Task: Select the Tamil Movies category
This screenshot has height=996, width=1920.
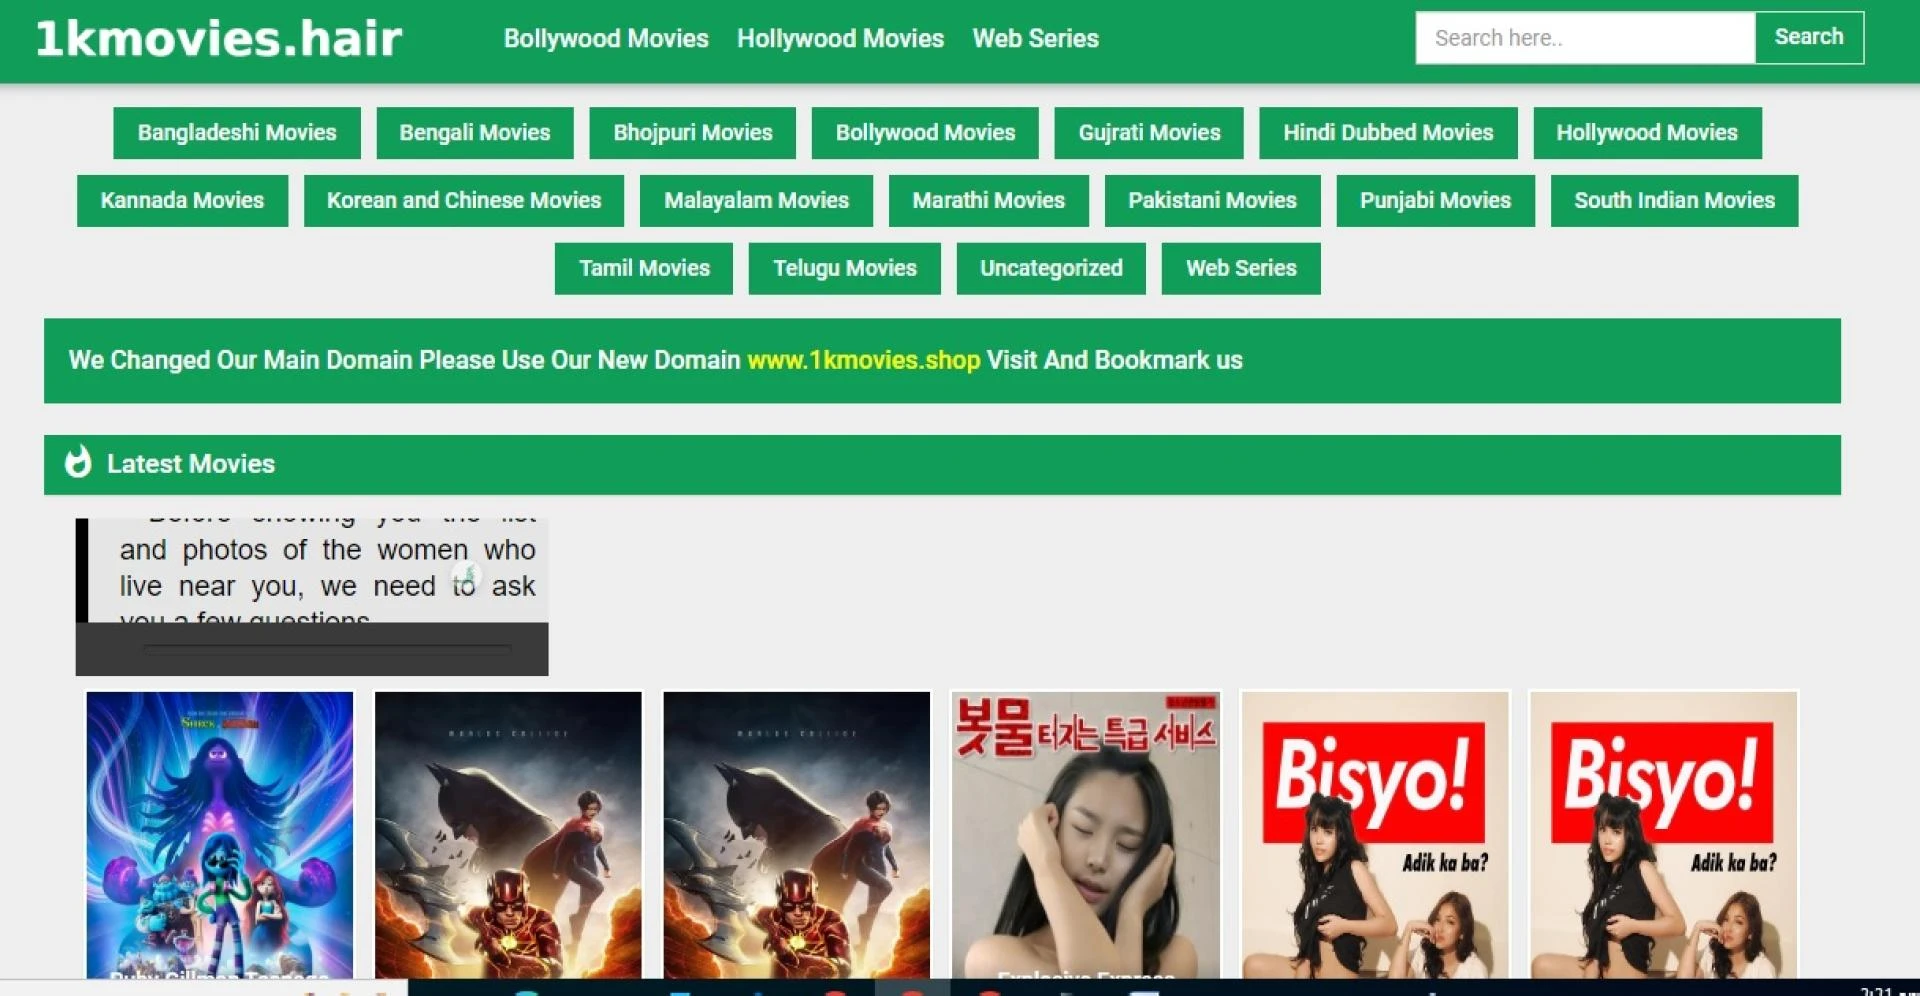Action: coord(643,268)
